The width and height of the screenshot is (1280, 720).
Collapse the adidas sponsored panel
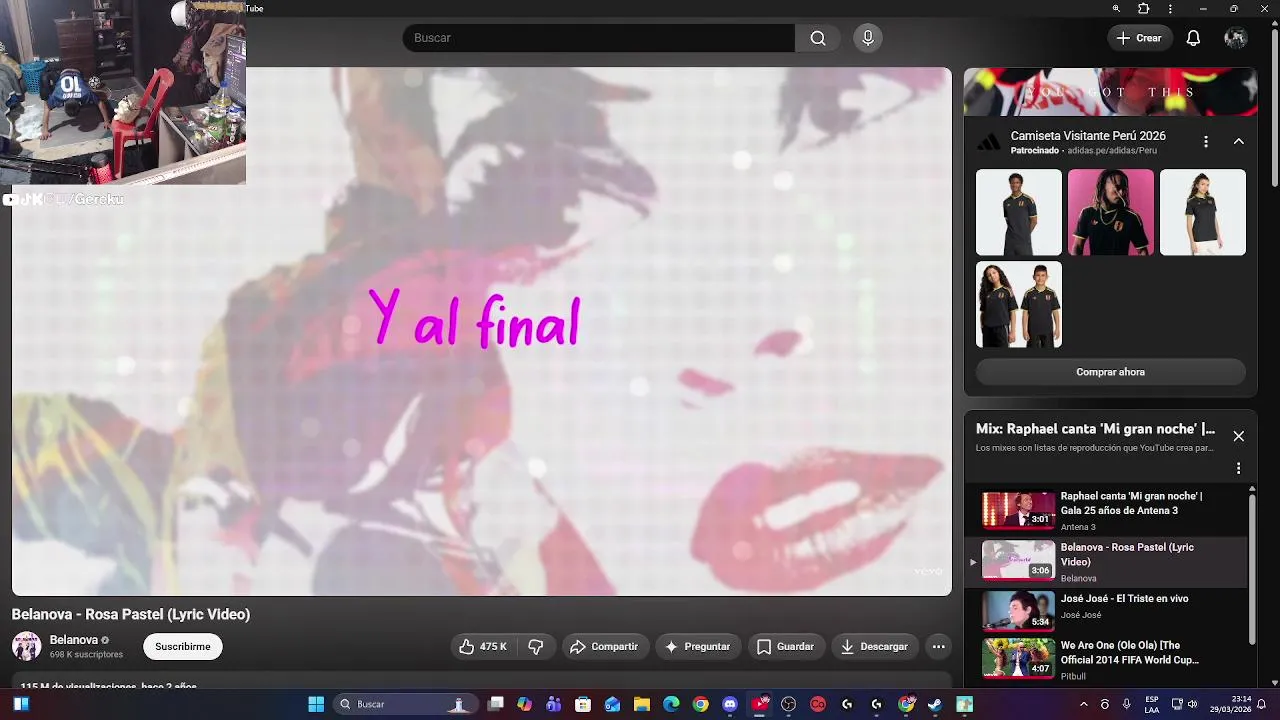1238,142
